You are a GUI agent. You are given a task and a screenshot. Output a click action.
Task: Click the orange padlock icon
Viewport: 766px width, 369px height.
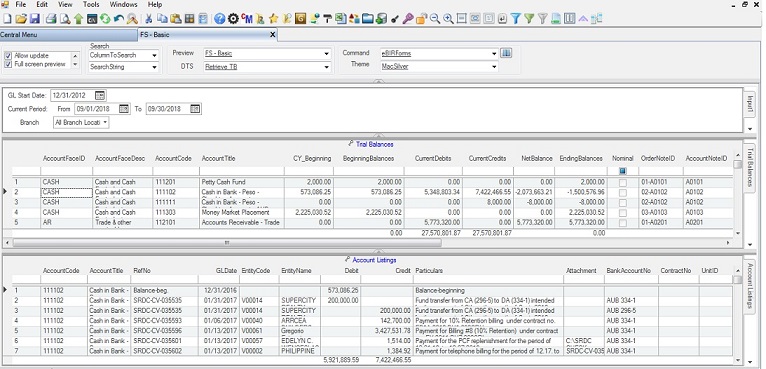421,19
